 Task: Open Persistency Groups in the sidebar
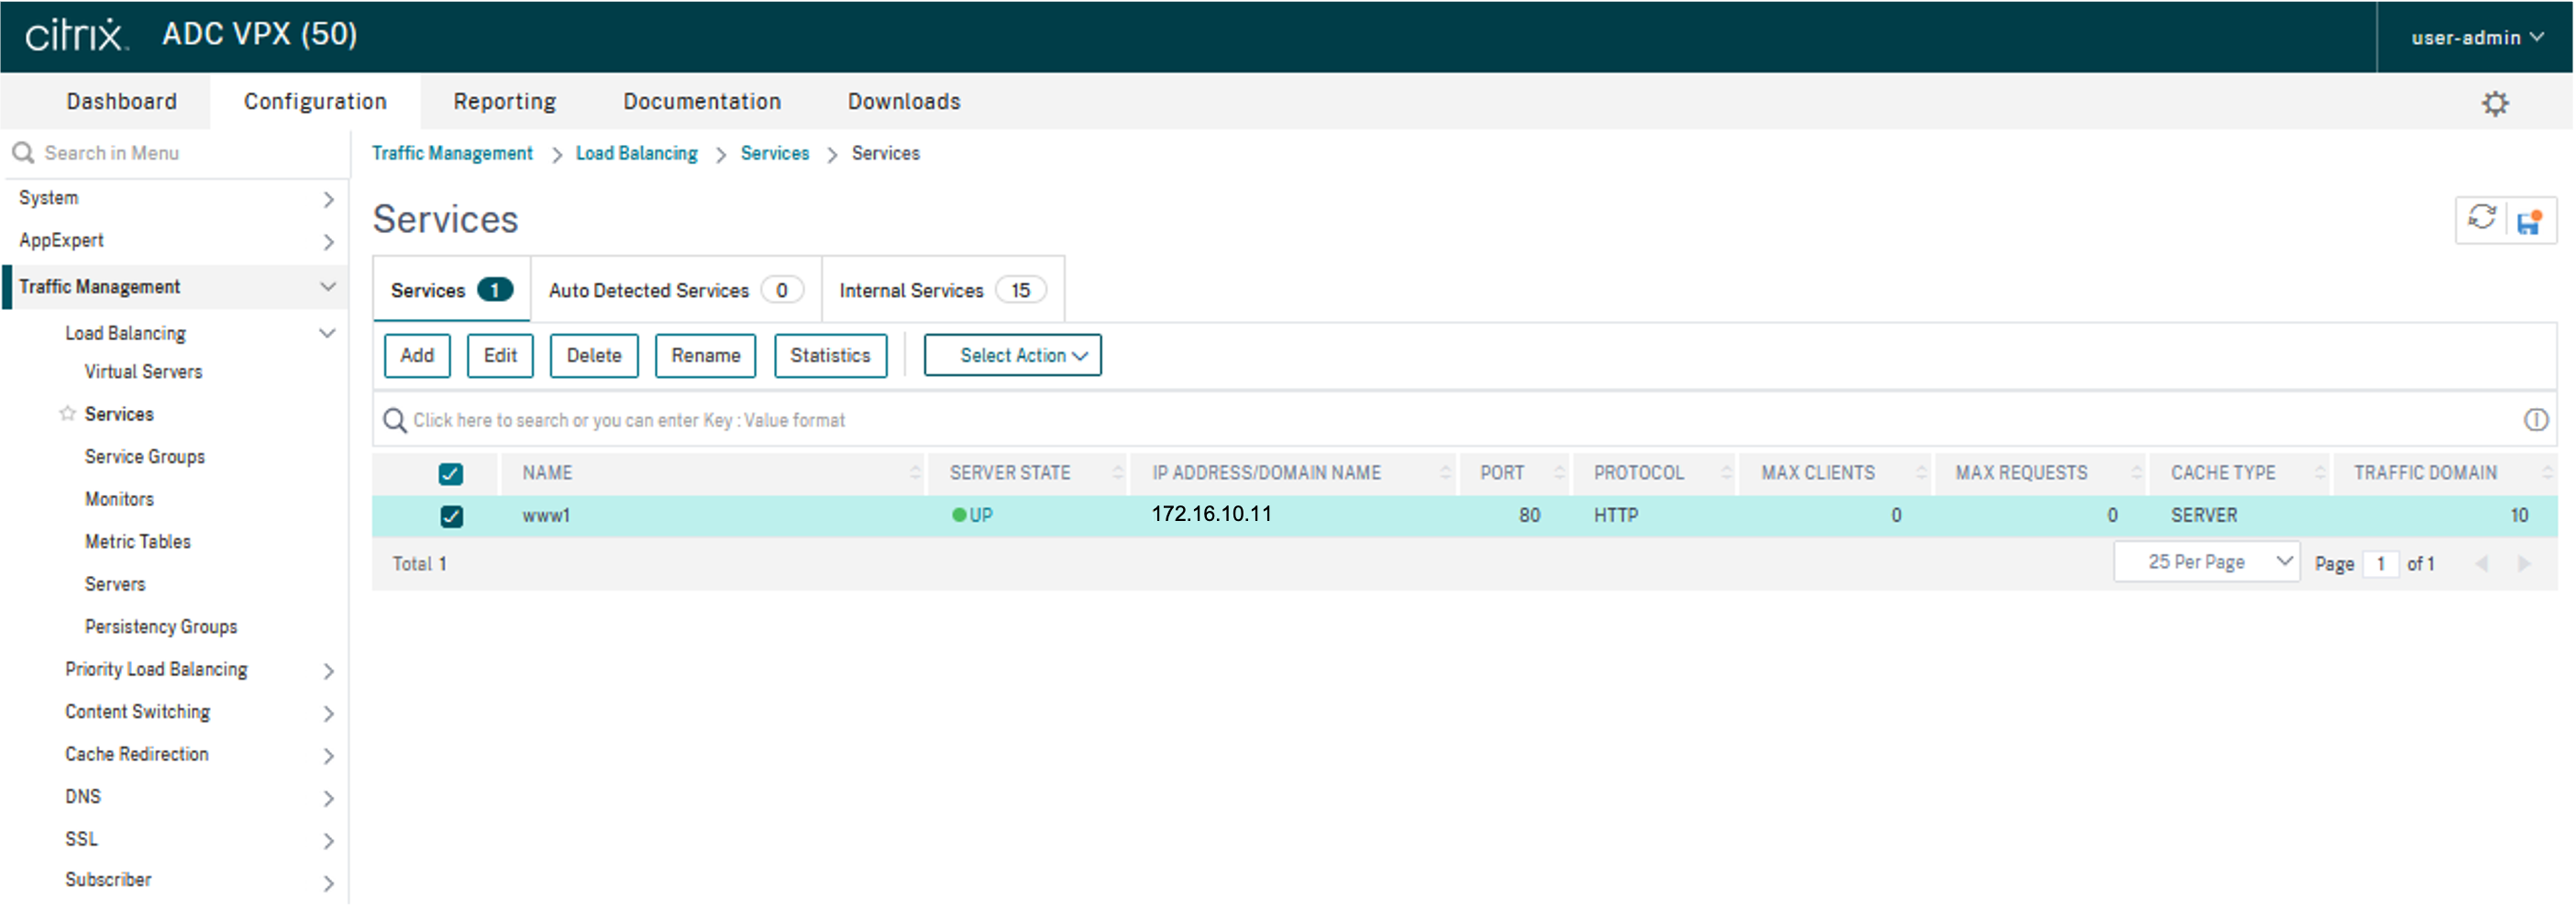(161, 627)
